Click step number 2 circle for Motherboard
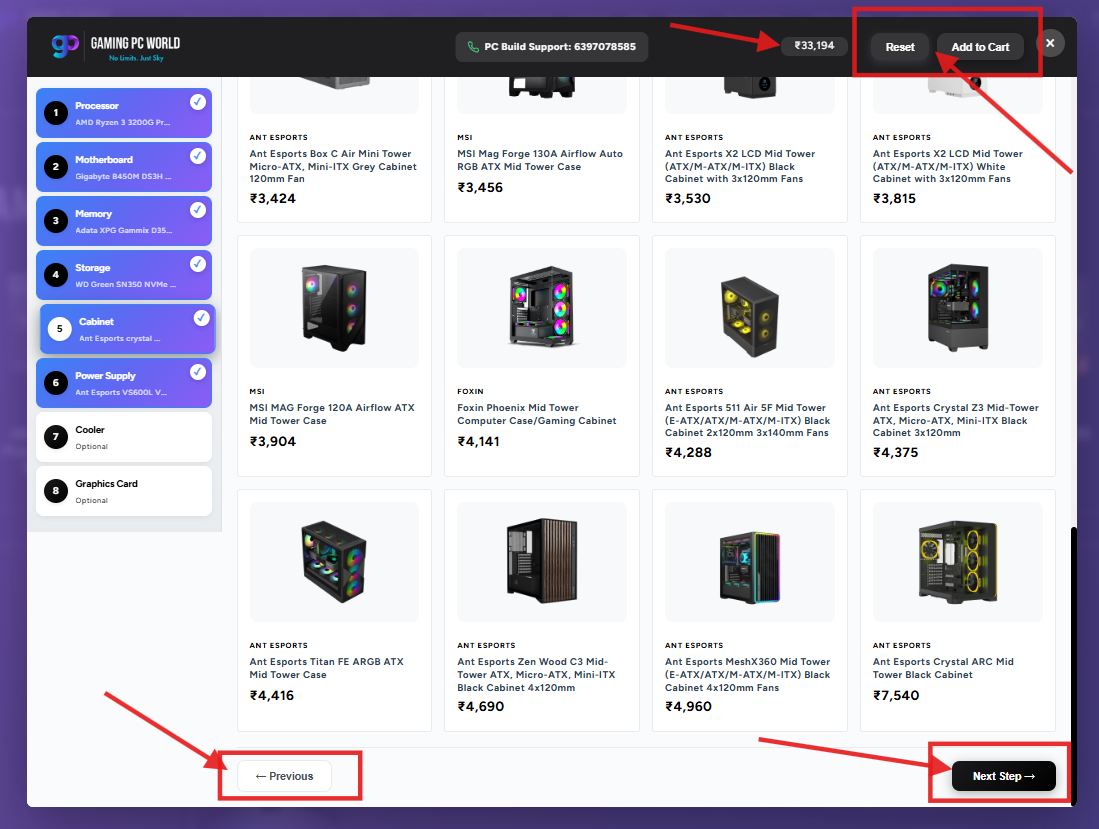The width and height of the screenshot is (1099, 829). (56, 167)
